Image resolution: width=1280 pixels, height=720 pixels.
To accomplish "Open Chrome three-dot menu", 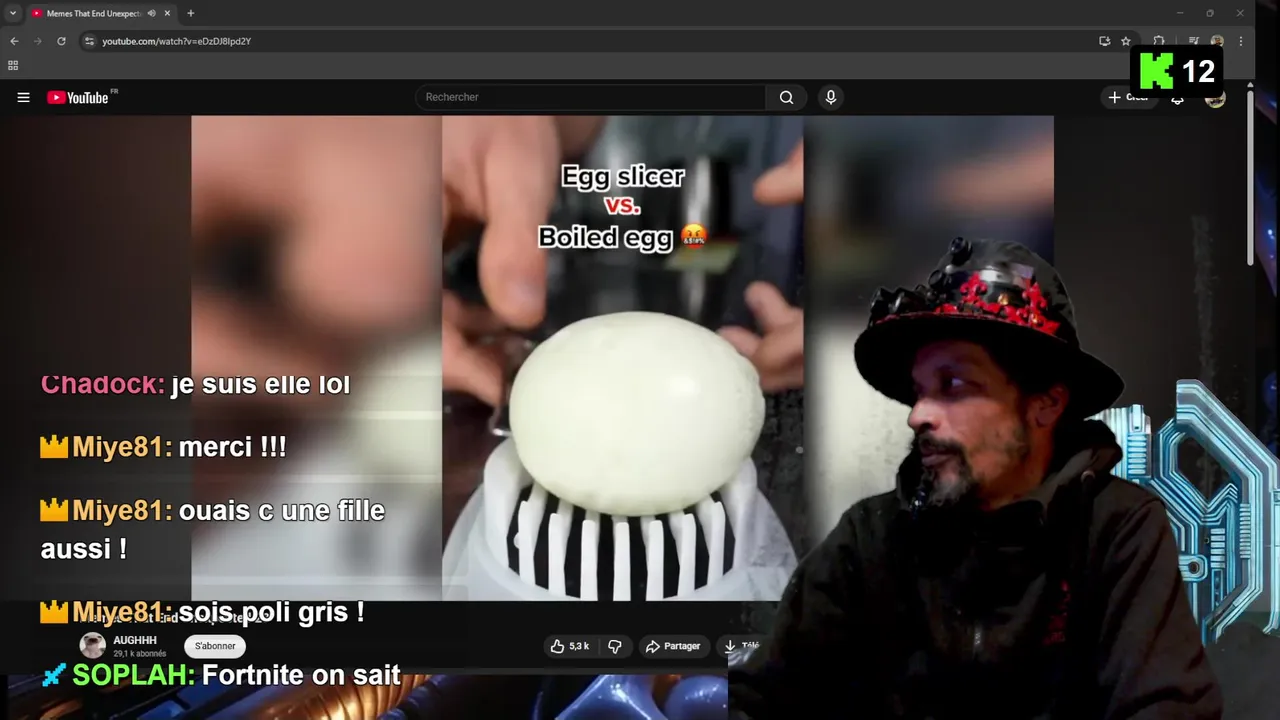I will coord(1241,41).
